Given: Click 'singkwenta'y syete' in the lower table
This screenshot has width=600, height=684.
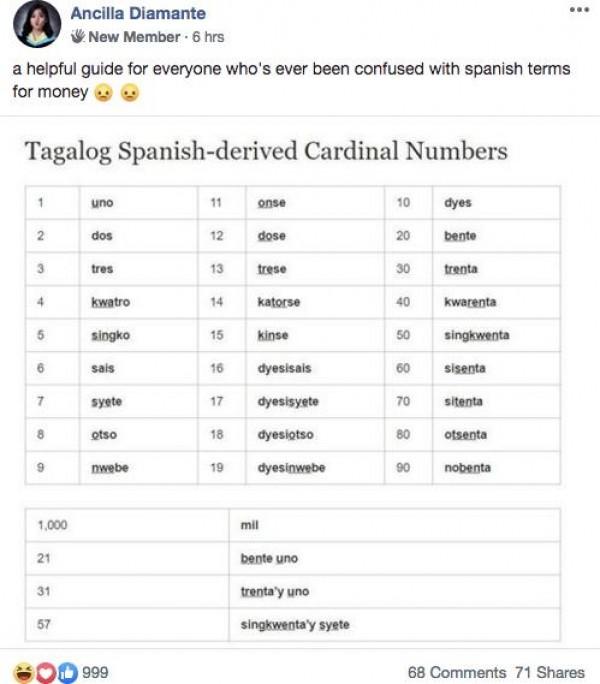Looking at the screenshot, I should (295, 625).
